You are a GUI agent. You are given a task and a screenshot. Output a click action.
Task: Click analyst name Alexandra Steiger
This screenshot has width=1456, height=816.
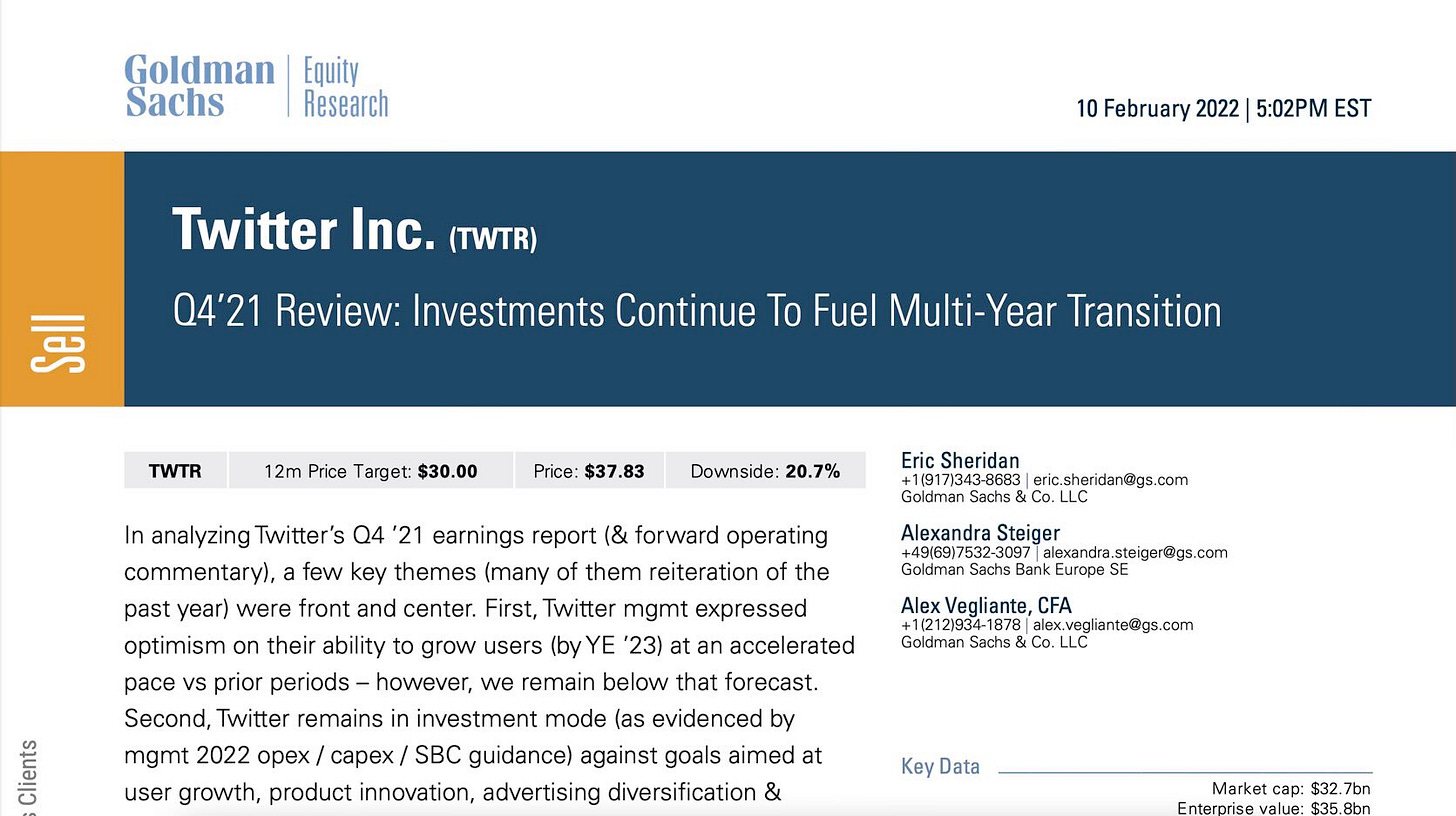[980, 533]
